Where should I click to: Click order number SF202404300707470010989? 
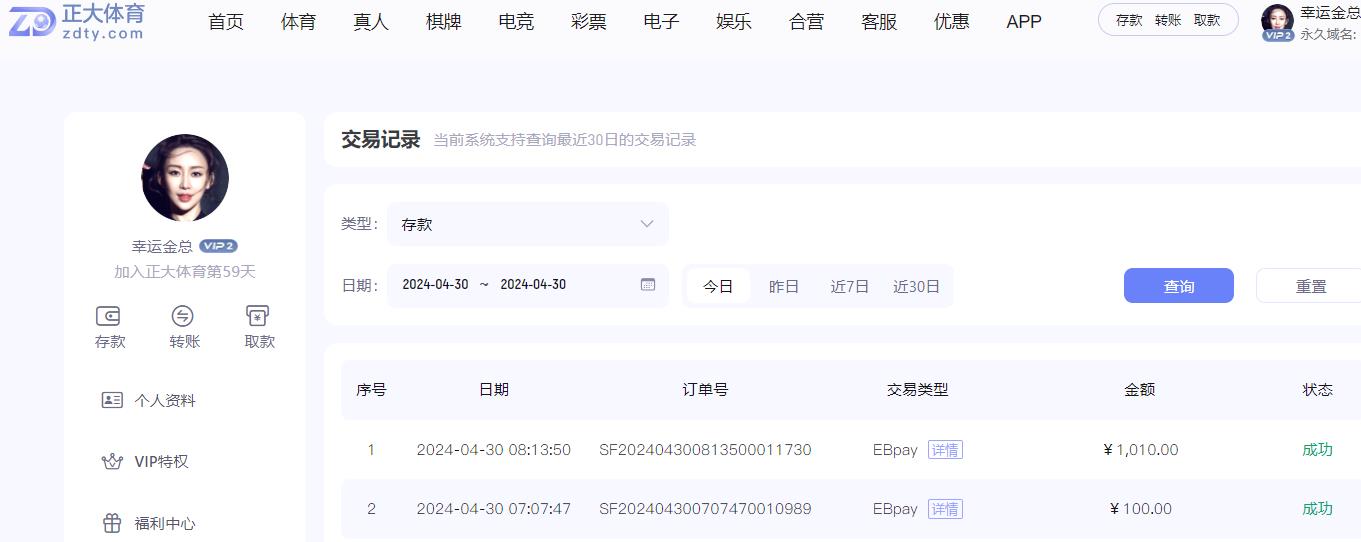pos(705,509)
